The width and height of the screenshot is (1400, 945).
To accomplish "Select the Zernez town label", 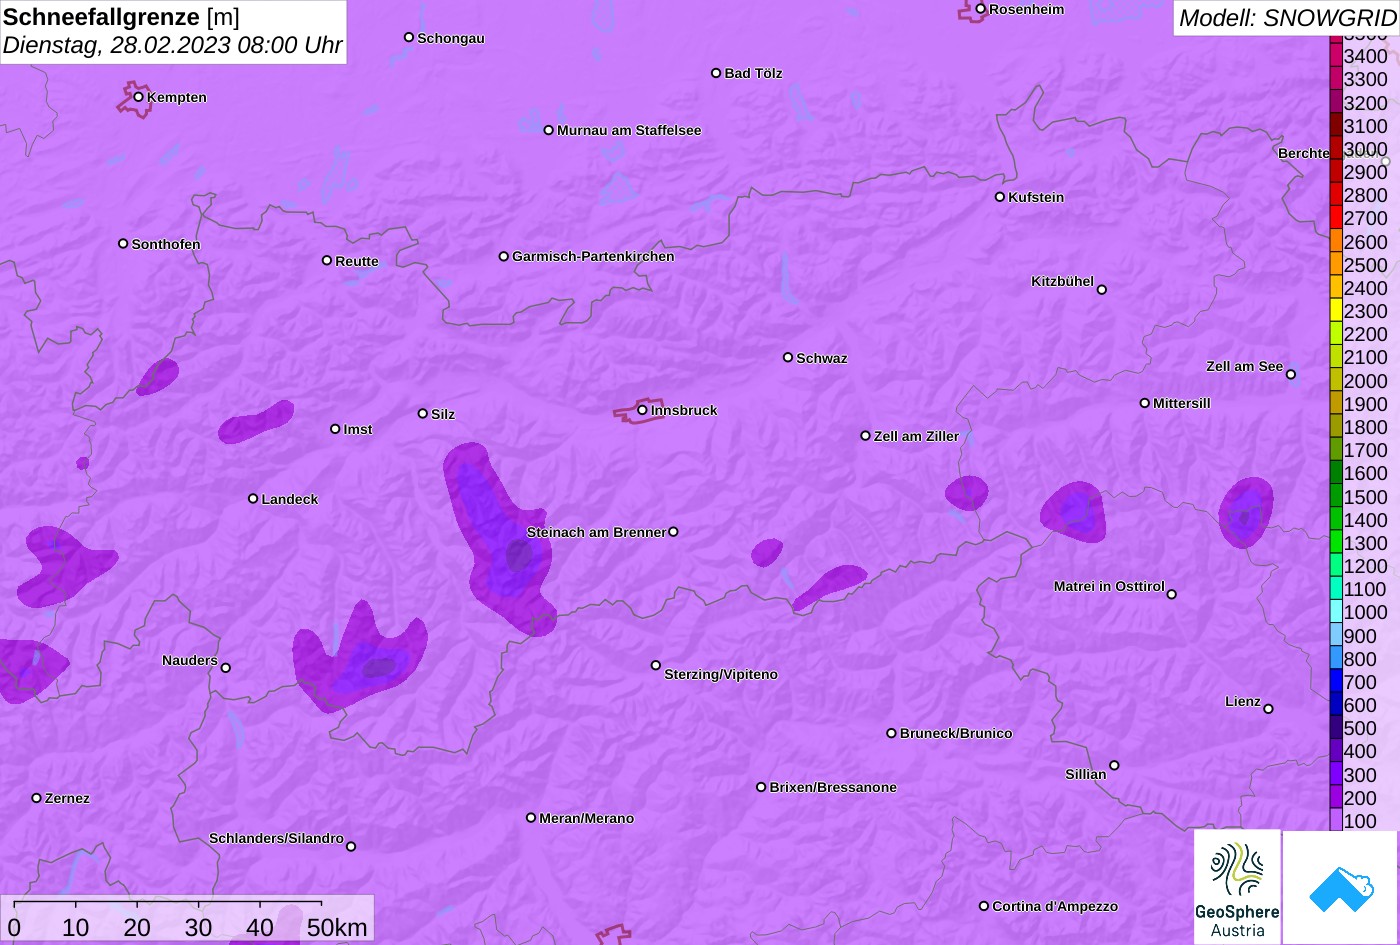I will (x=67, y=798).
